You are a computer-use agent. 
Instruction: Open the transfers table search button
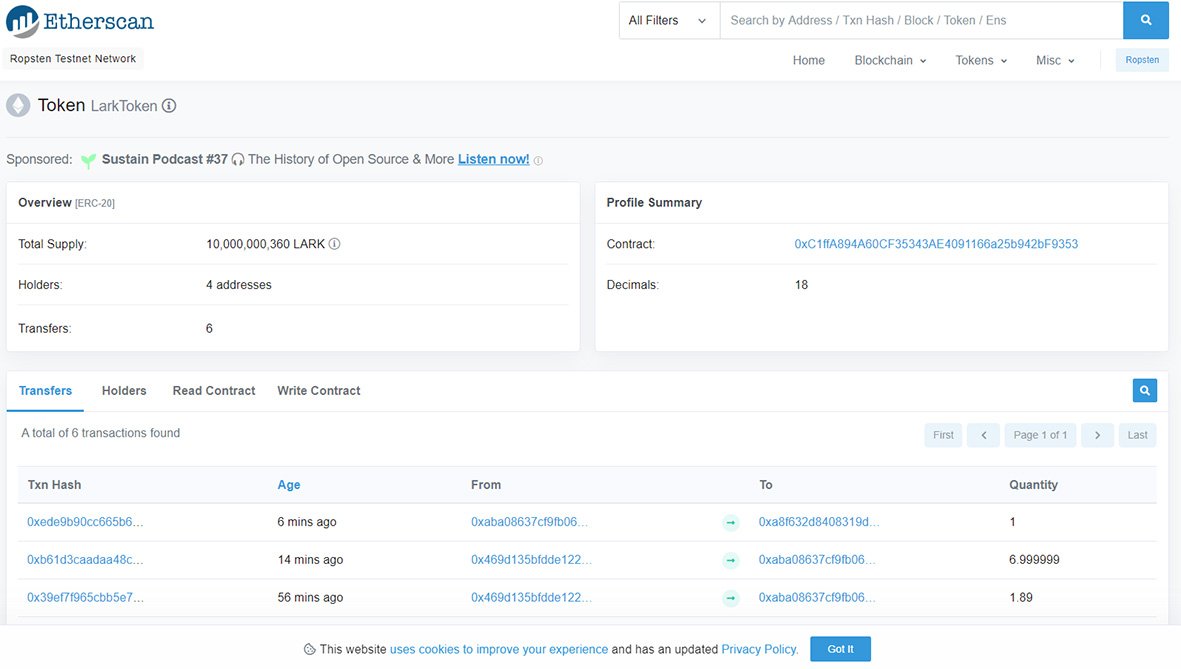1145,390
